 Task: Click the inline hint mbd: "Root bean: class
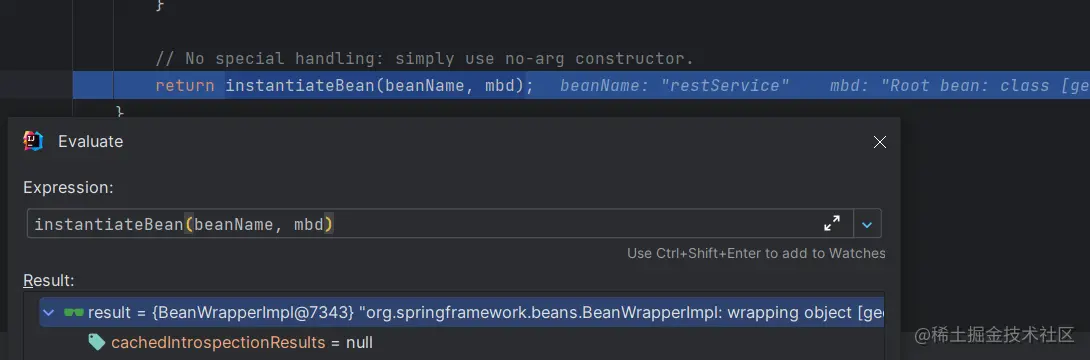tap(959, 85)
